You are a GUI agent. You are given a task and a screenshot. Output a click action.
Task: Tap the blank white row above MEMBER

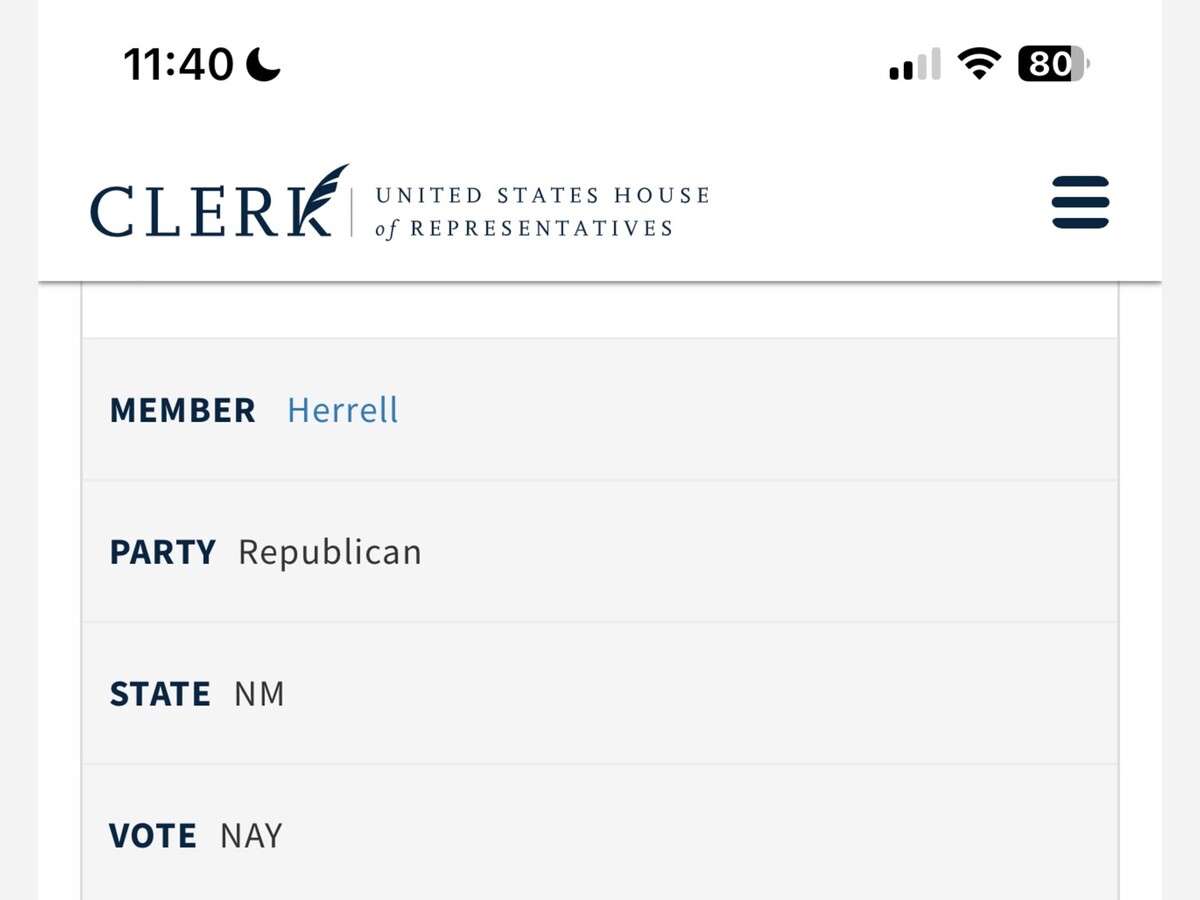pyautogui.click(x=600, y=312)
